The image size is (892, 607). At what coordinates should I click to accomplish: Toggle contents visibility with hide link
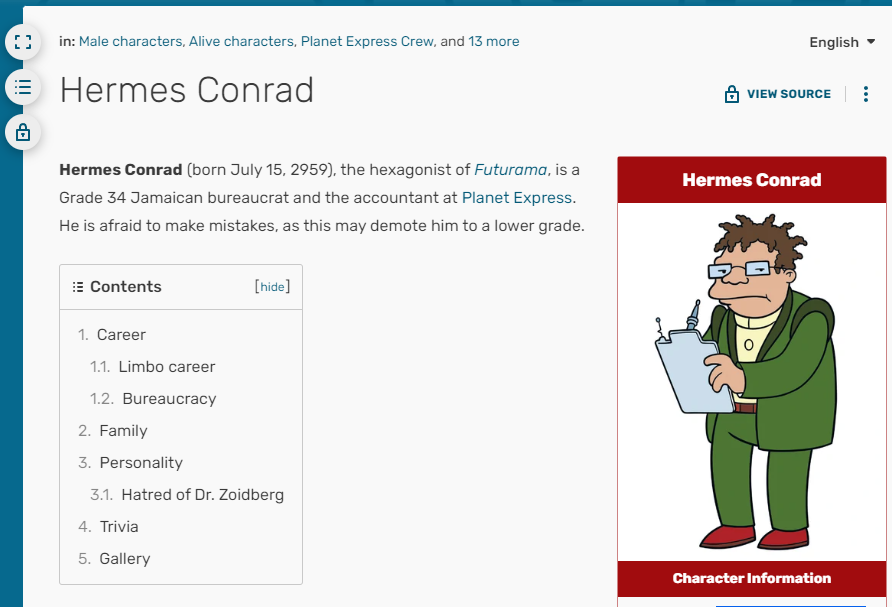pos(272,287)
